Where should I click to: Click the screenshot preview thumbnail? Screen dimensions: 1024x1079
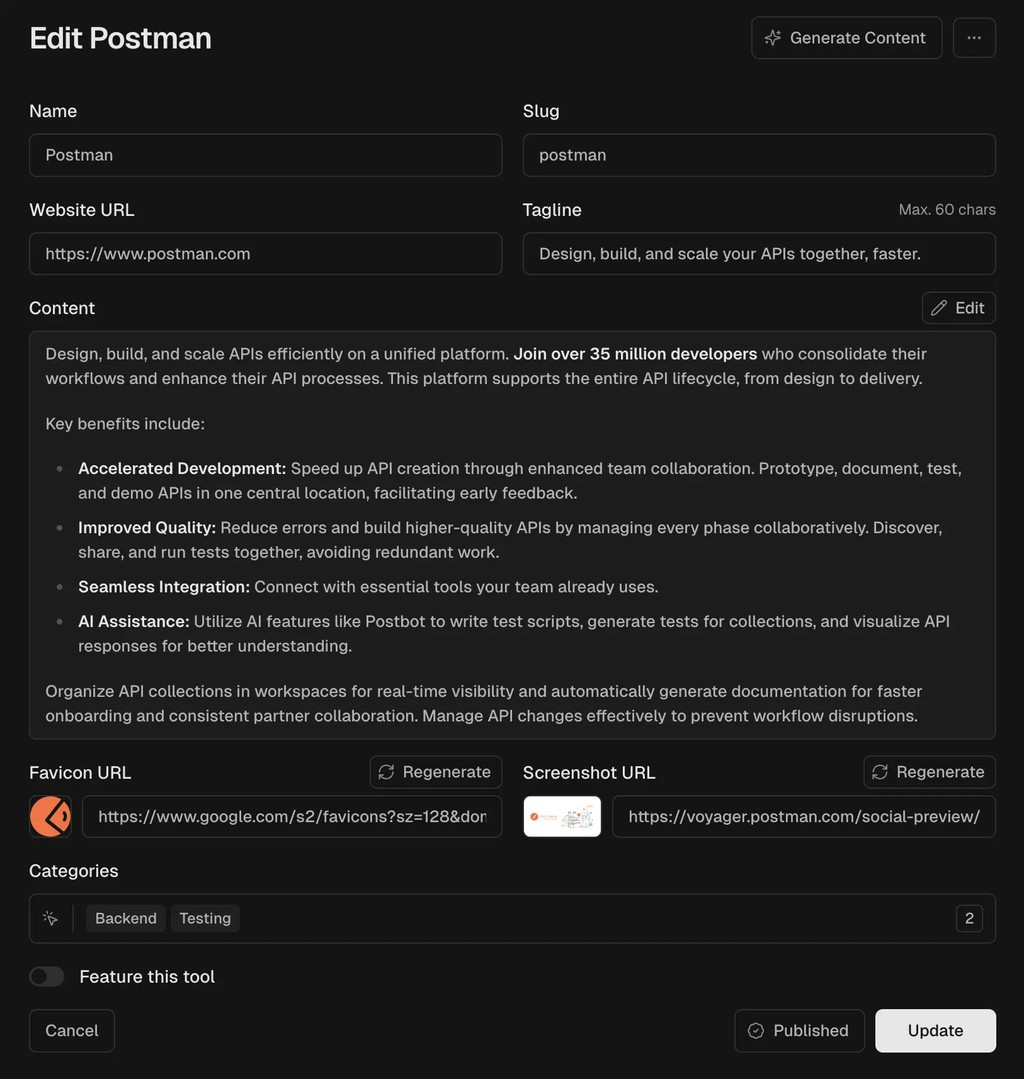point(562,816)
